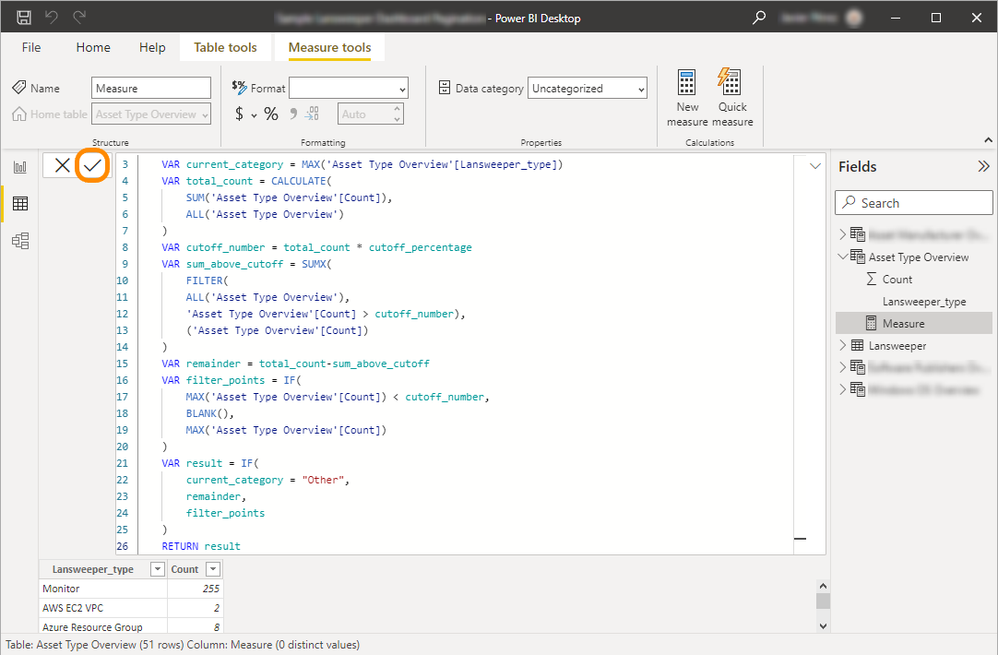
Task: Expand the Lansweeper table in Fields
Action: [x=843, y=346]
